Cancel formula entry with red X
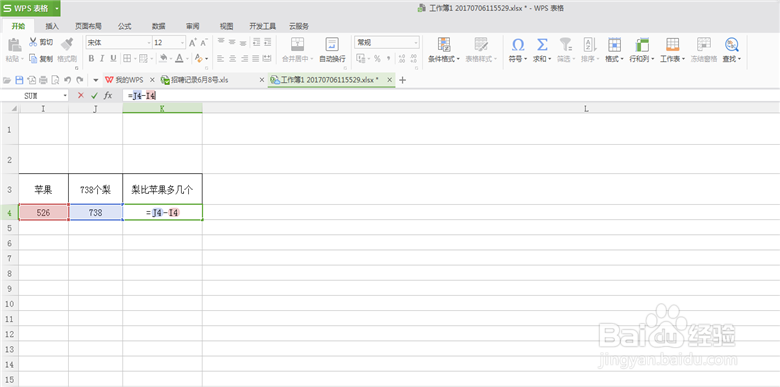Screen dimensions: 780x387 click(81, 96)
